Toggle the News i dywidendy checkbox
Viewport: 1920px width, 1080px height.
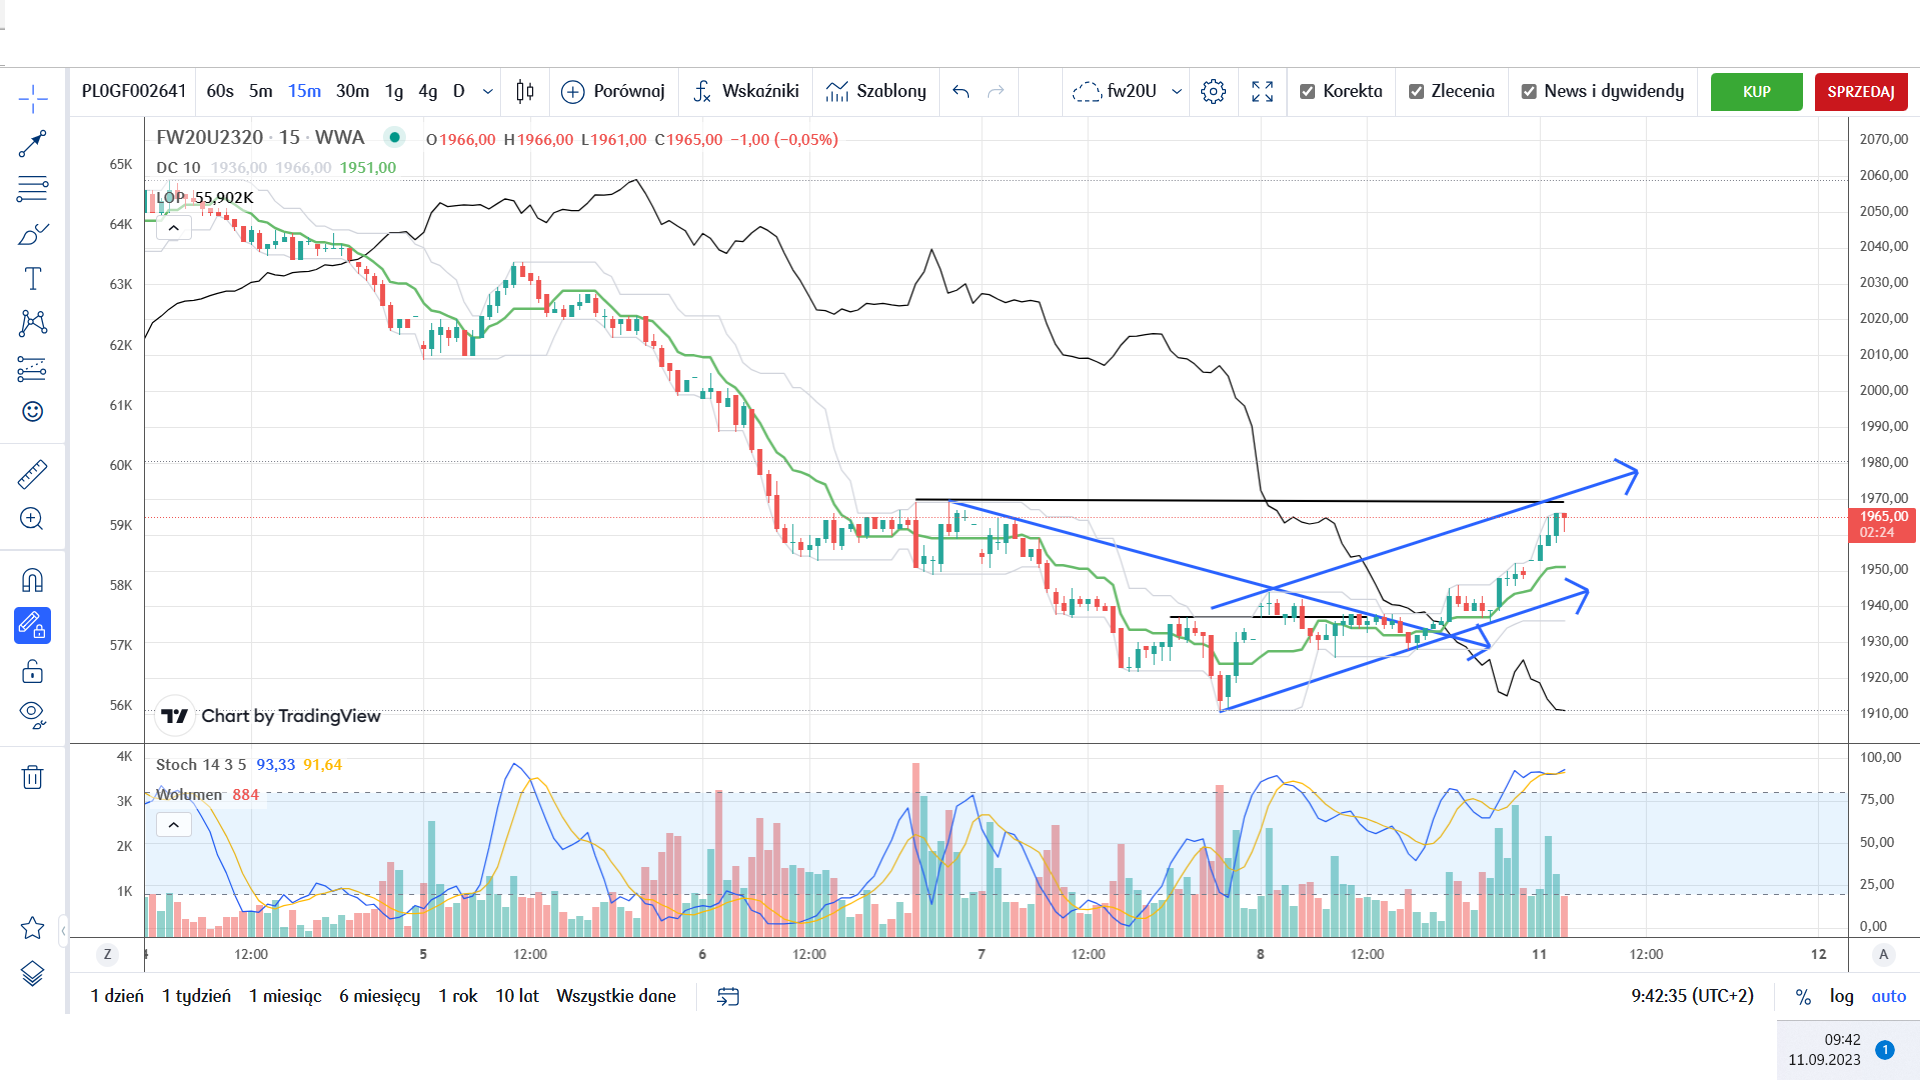tap(1529, 91)
